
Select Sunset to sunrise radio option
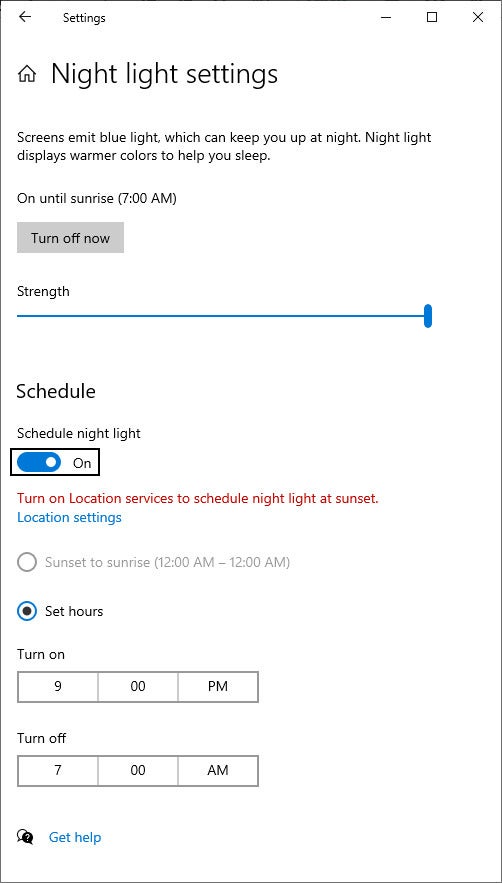click(26, 562)
